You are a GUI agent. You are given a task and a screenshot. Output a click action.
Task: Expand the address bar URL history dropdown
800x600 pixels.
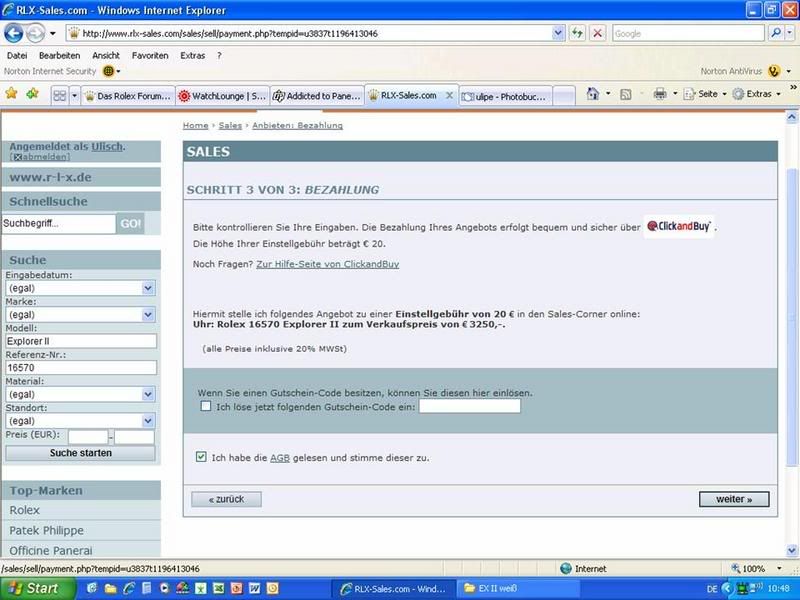(x=558, y=34)
